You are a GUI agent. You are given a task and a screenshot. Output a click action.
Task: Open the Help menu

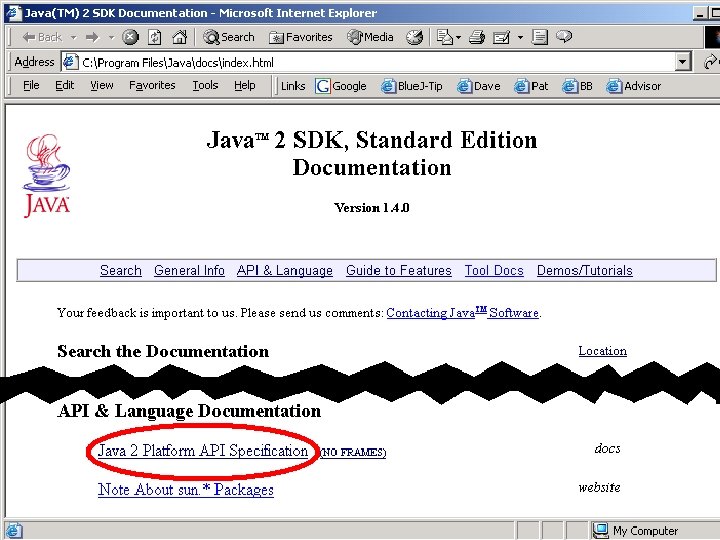coord(244,85)
